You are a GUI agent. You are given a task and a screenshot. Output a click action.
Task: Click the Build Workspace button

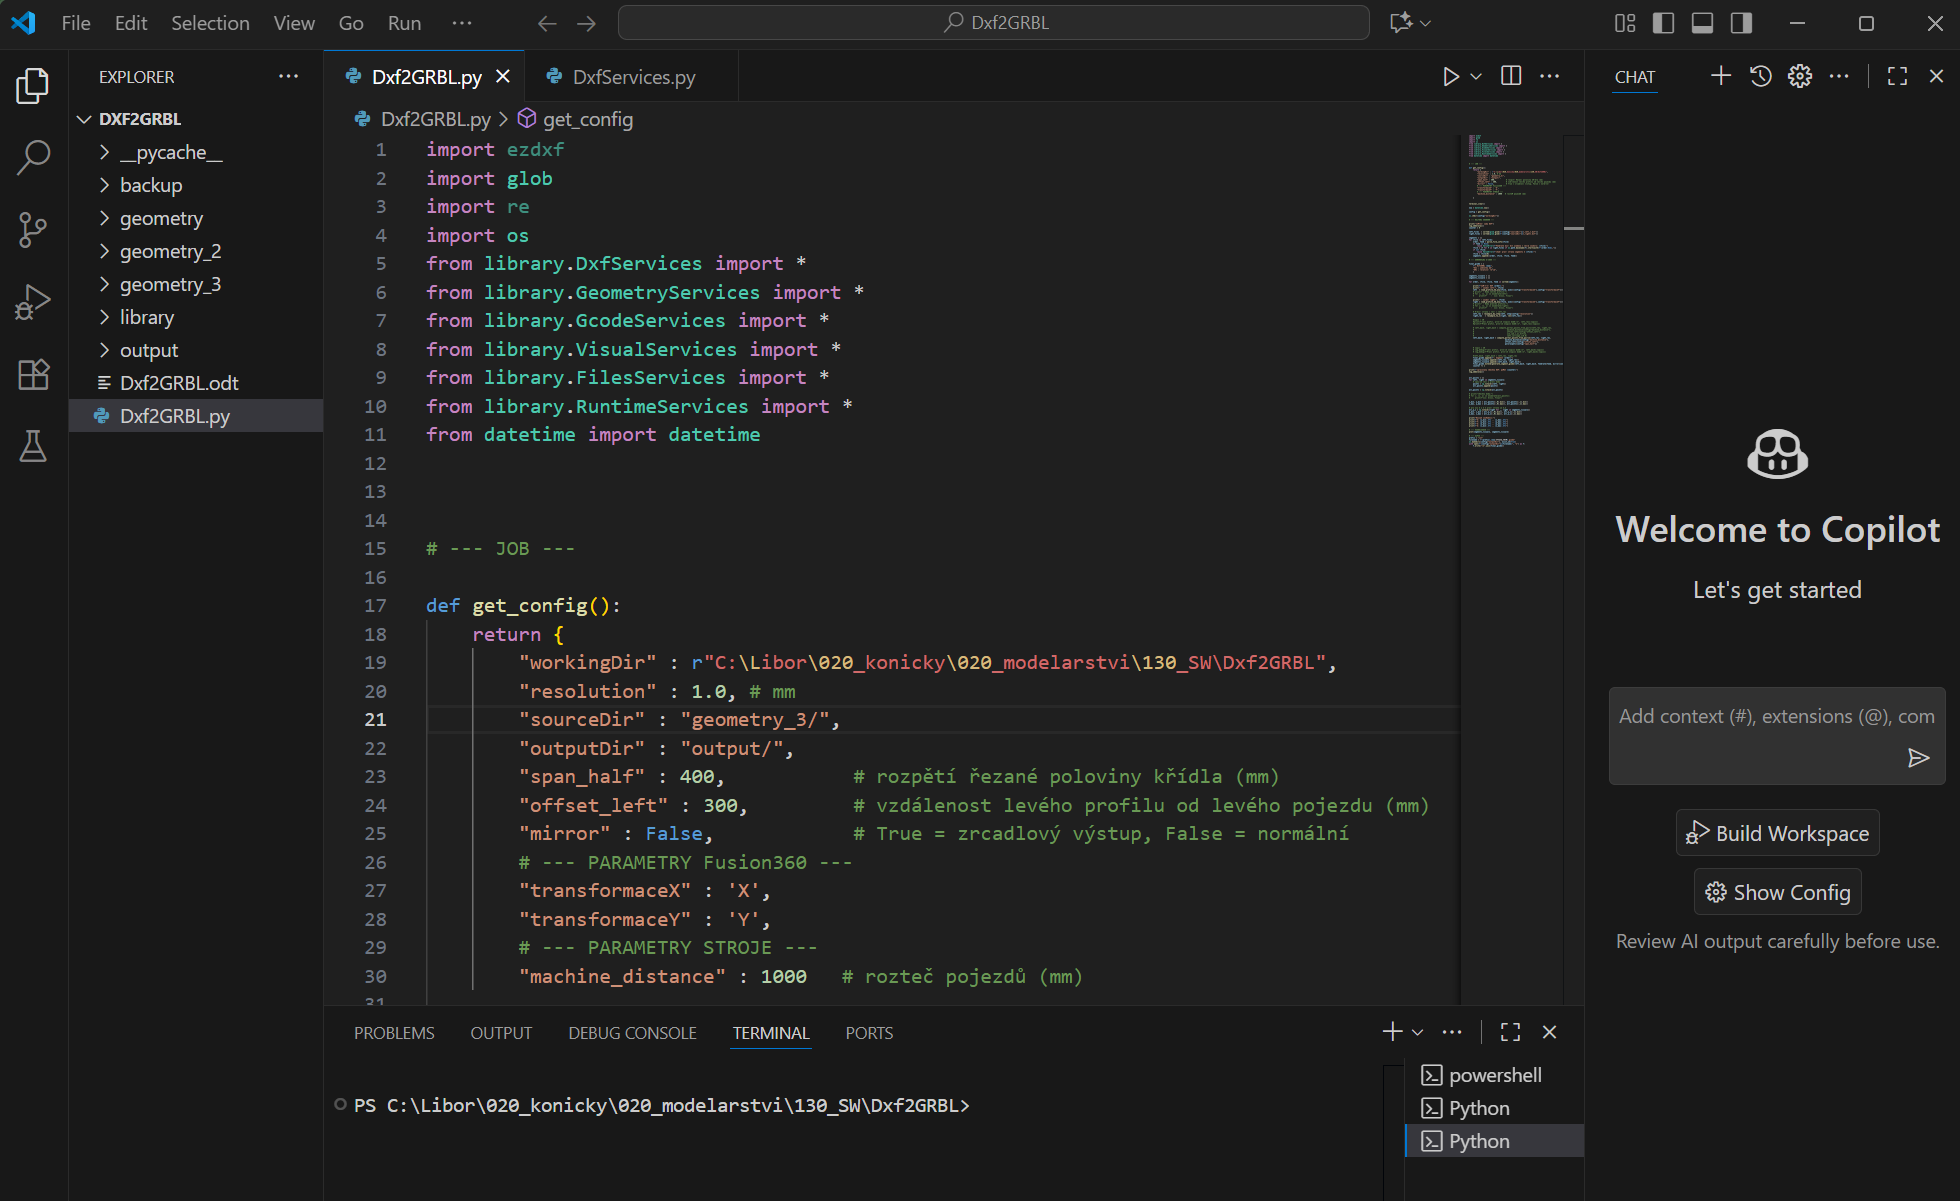[x=1777, y=833]
